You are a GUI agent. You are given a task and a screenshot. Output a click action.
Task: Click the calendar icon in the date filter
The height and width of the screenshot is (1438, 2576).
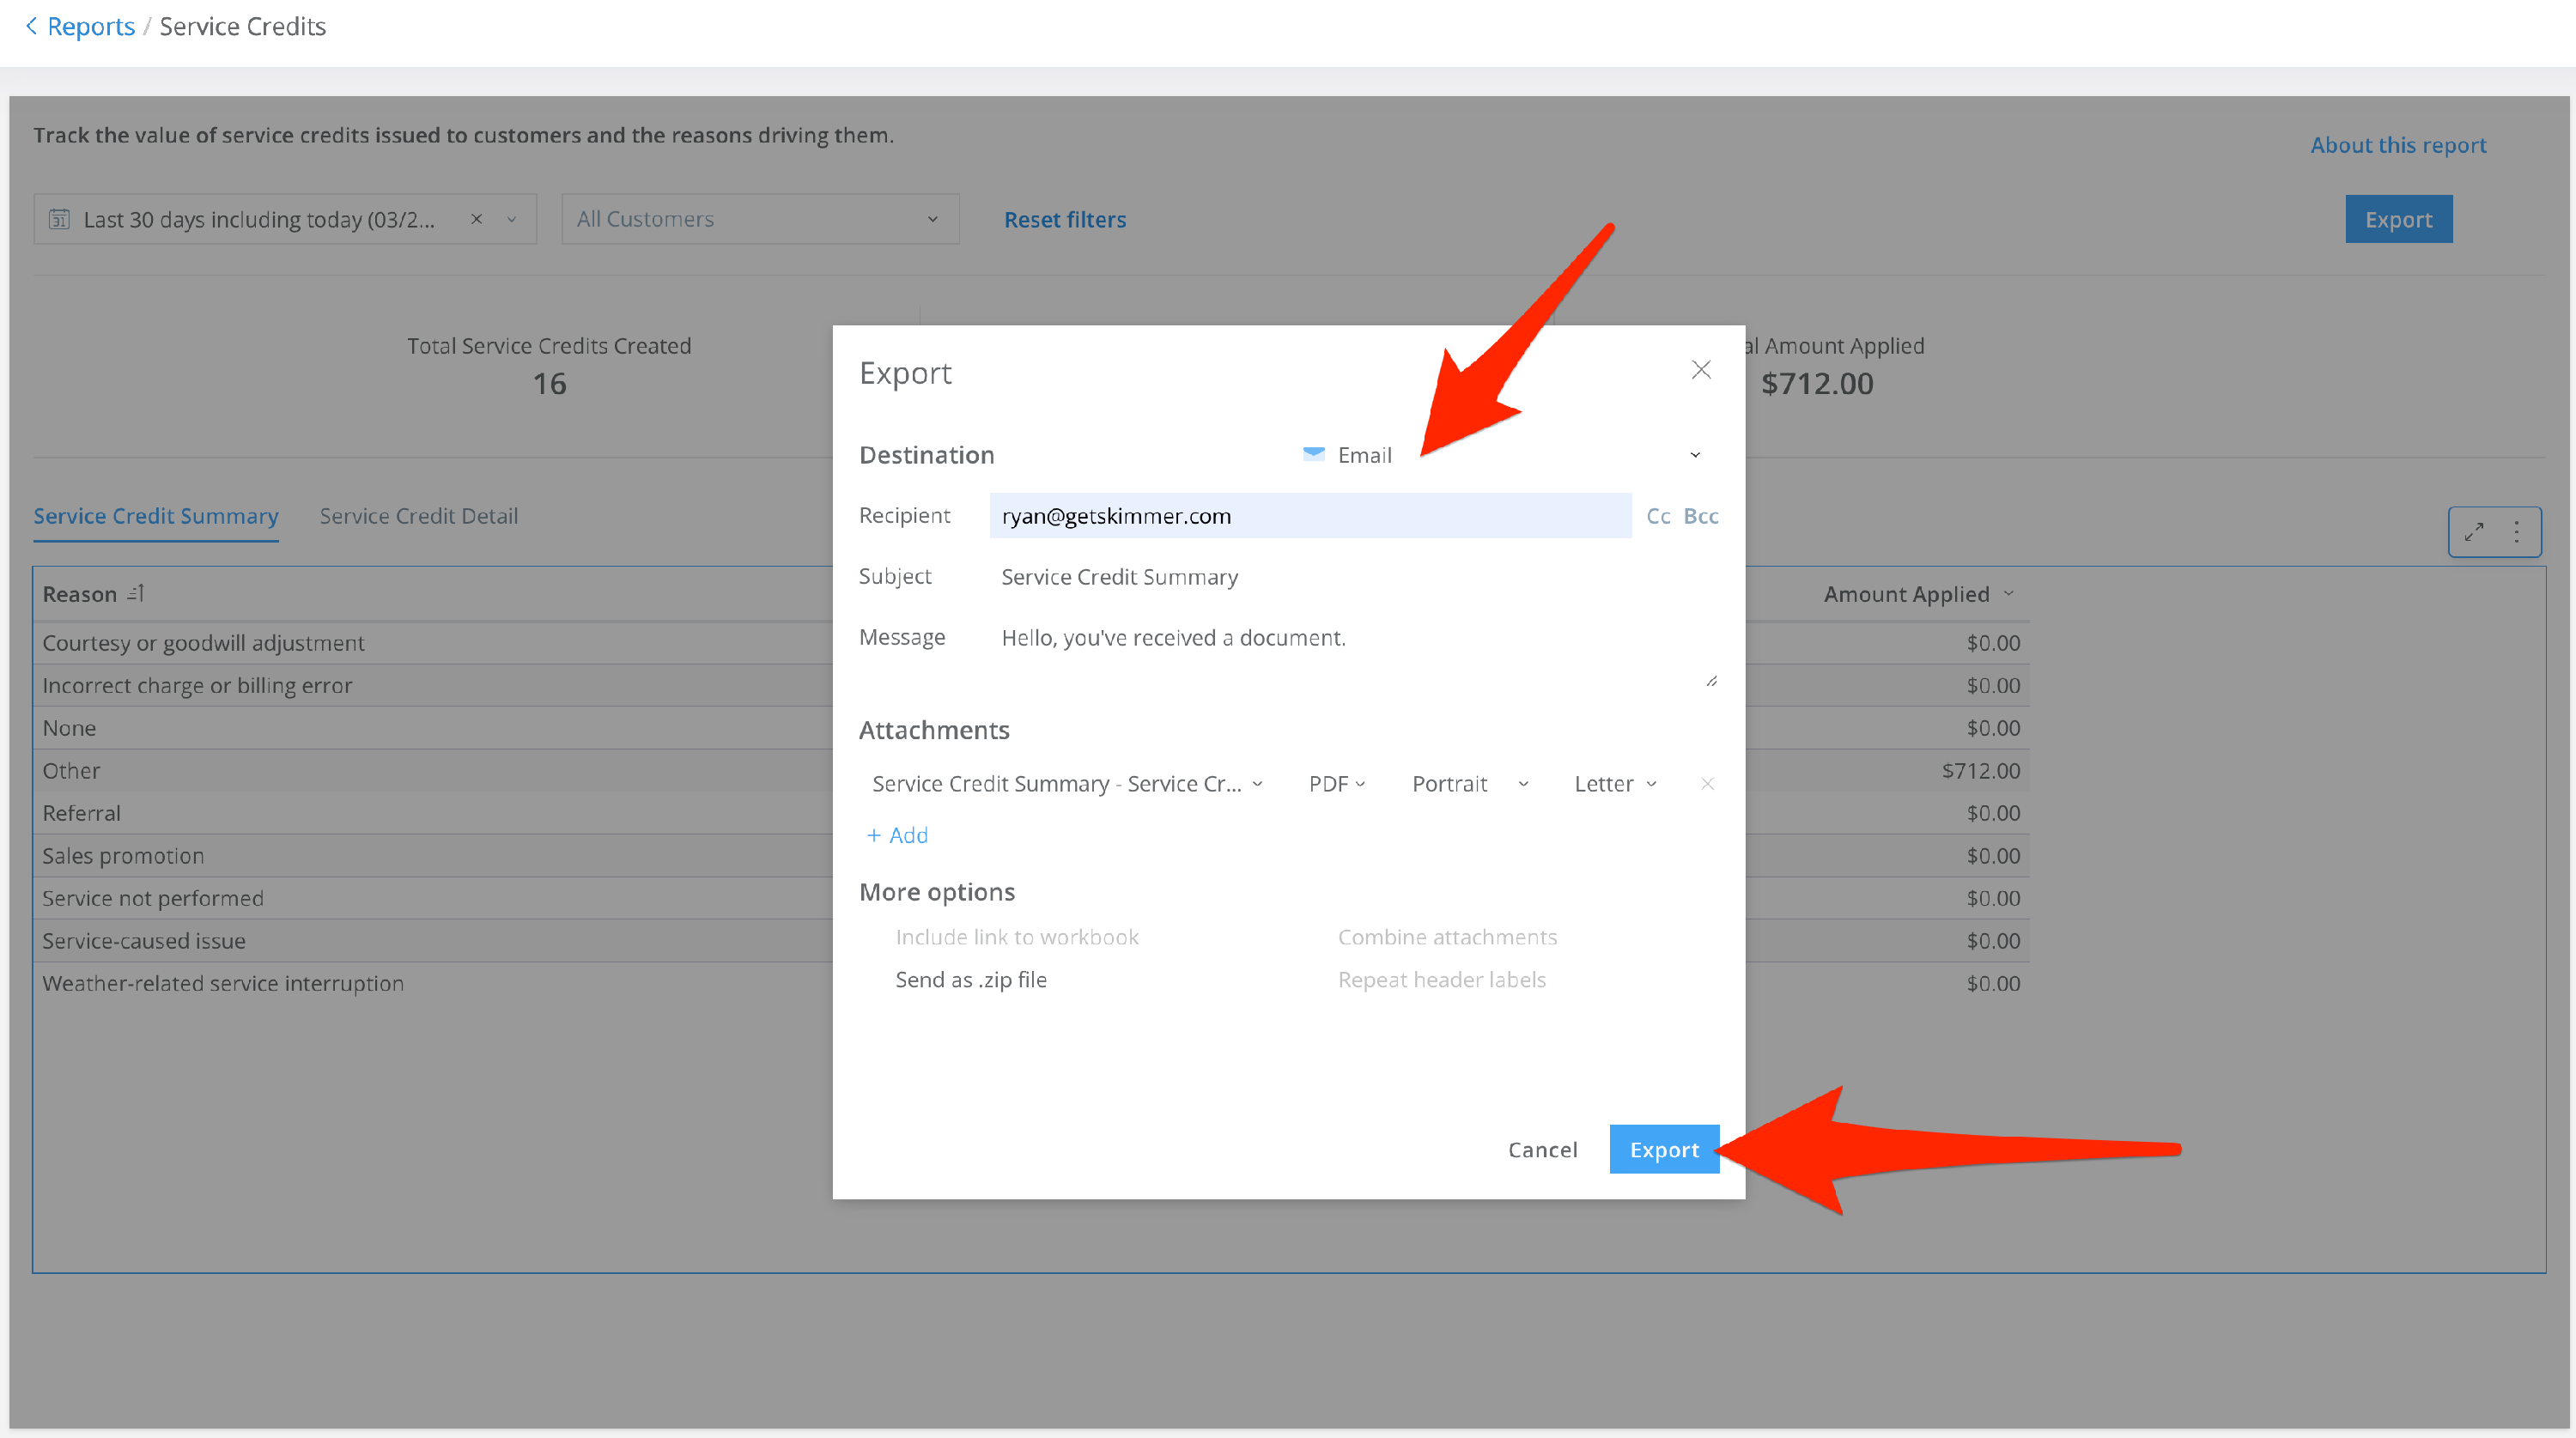(x=60, y=219)
